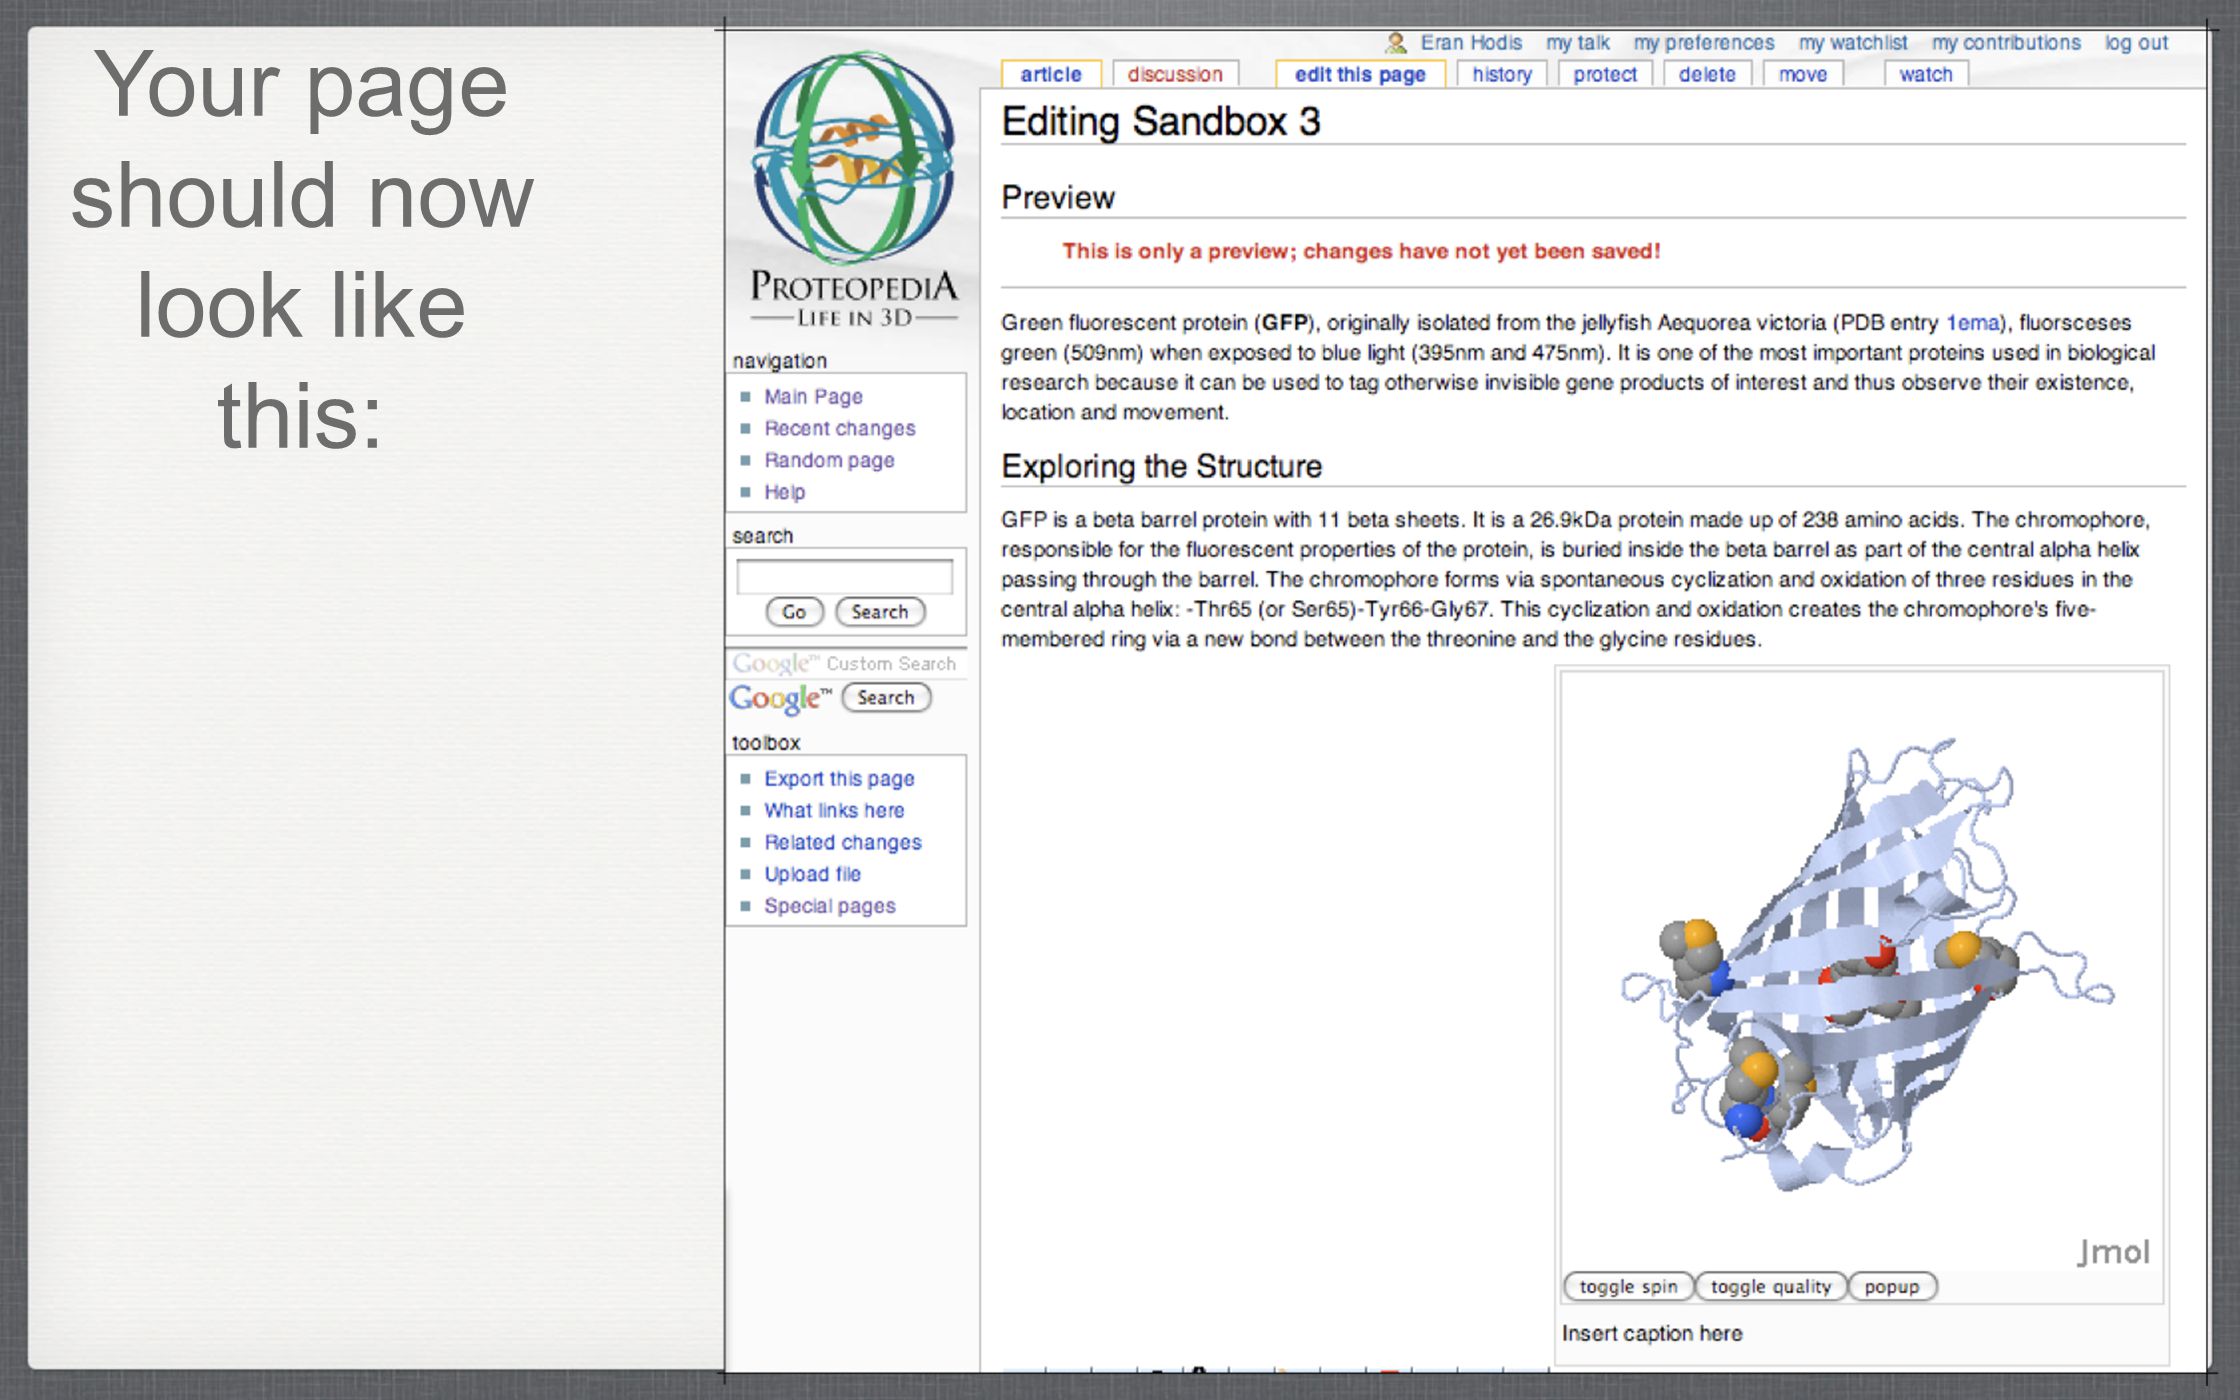Open Special pages link
Viewport: 2240px width, 1400px height.
tap(830, 906)
